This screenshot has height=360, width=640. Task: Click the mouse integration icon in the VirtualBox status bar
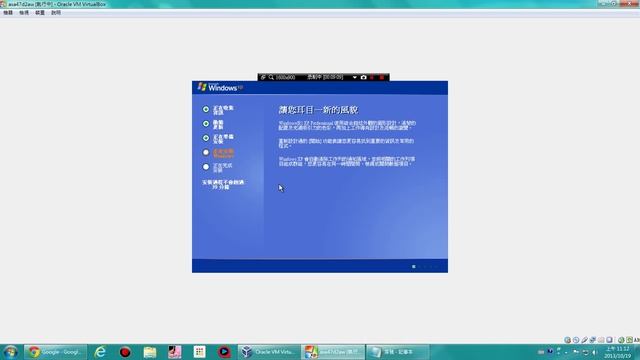621,340
